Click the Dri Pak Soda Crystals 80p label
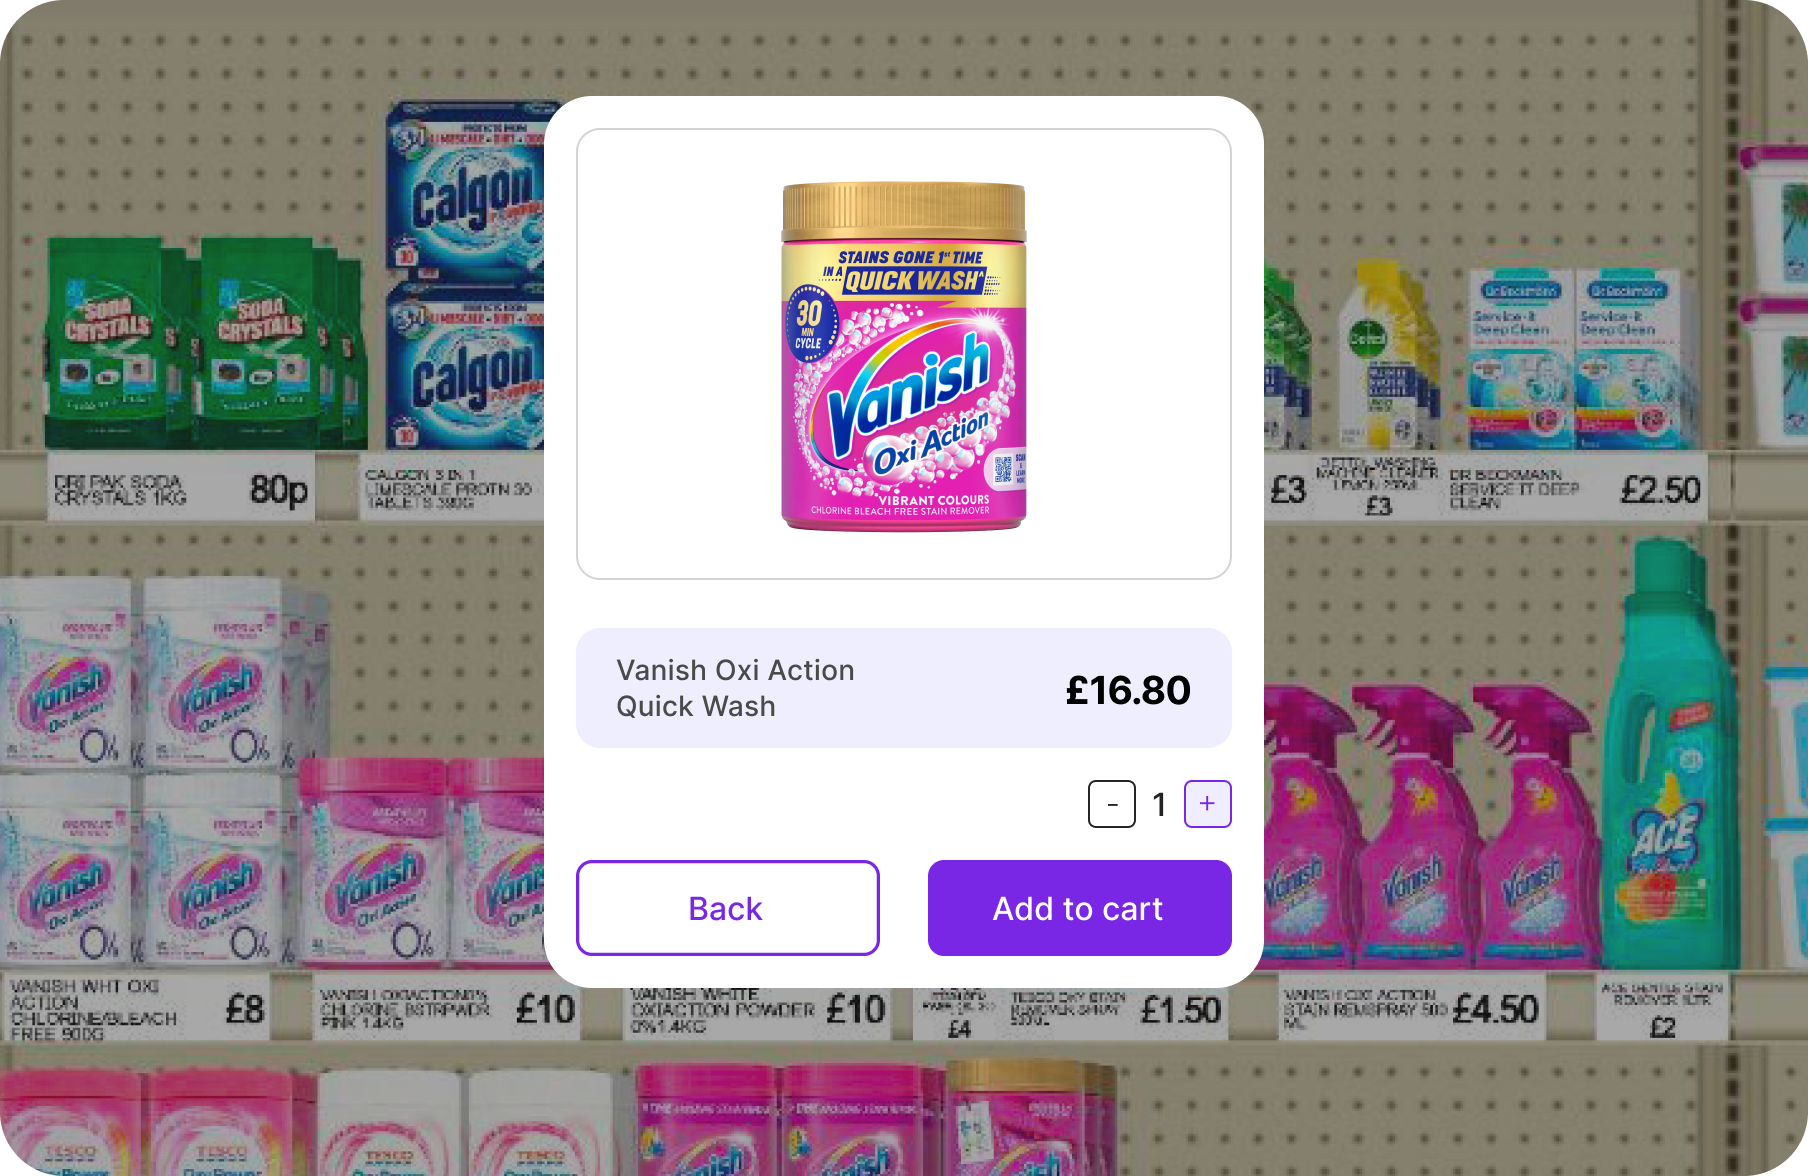 (x=181, y=487)
